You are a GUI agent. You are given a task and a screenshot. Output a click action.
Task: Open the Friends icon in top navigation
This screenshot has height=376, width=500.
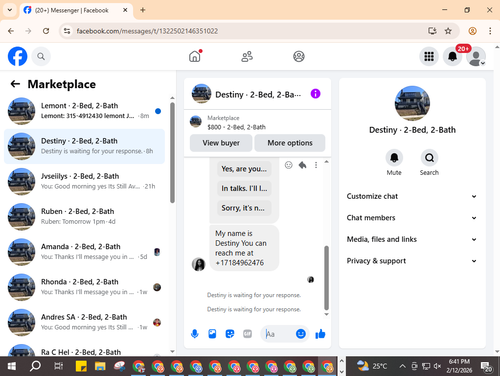(x=247, y=56)
